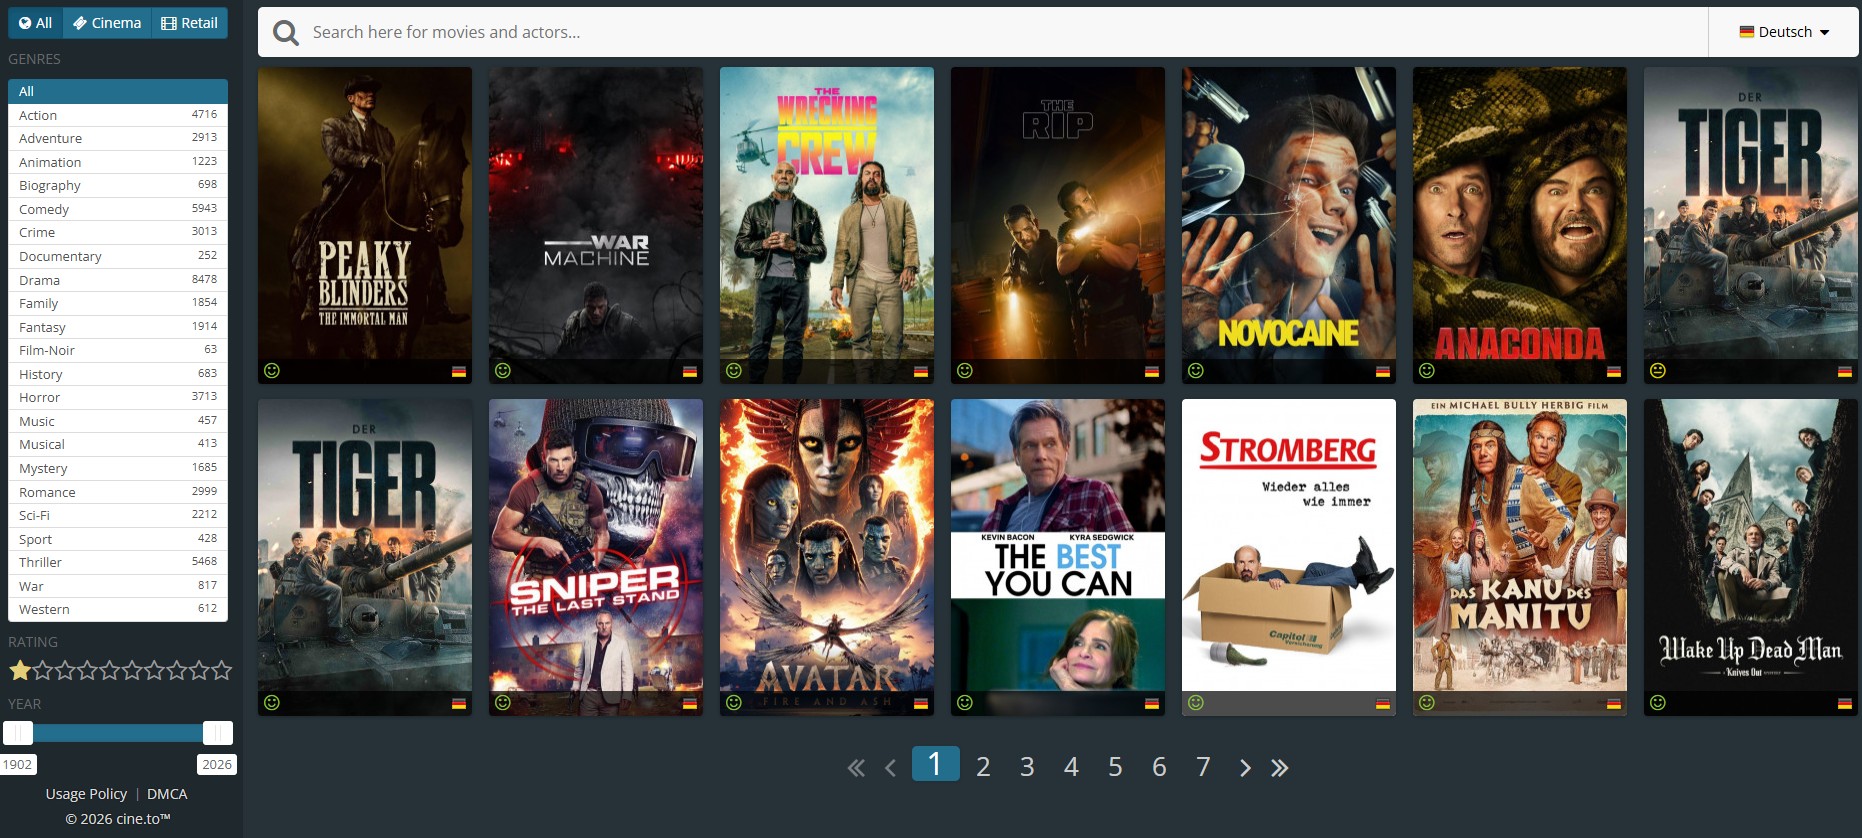
Task: Click the smiley icon on Sniper: The Last Stand
Action: pyautogui.click(x=503, y=703)
